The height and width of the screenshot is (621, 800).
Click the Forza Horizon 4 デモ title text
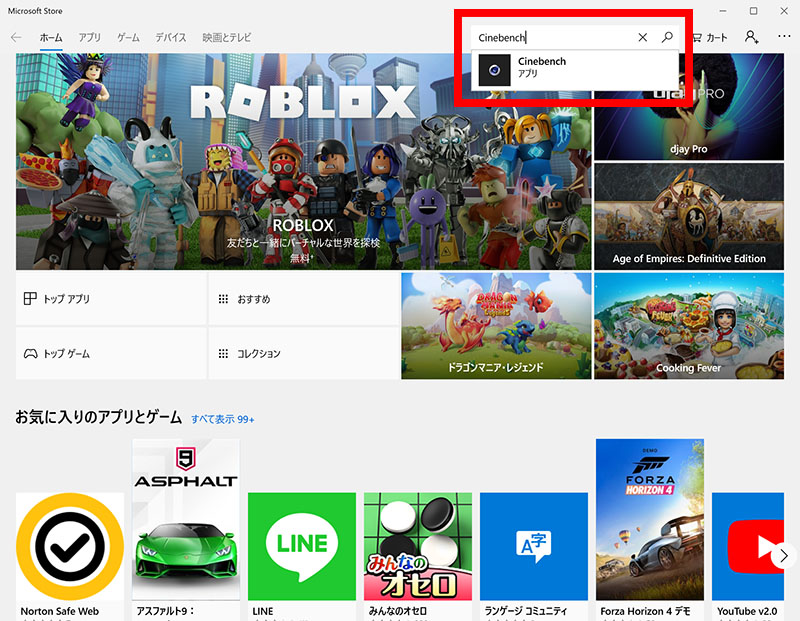pyautogui.click(x=645, y=611)
